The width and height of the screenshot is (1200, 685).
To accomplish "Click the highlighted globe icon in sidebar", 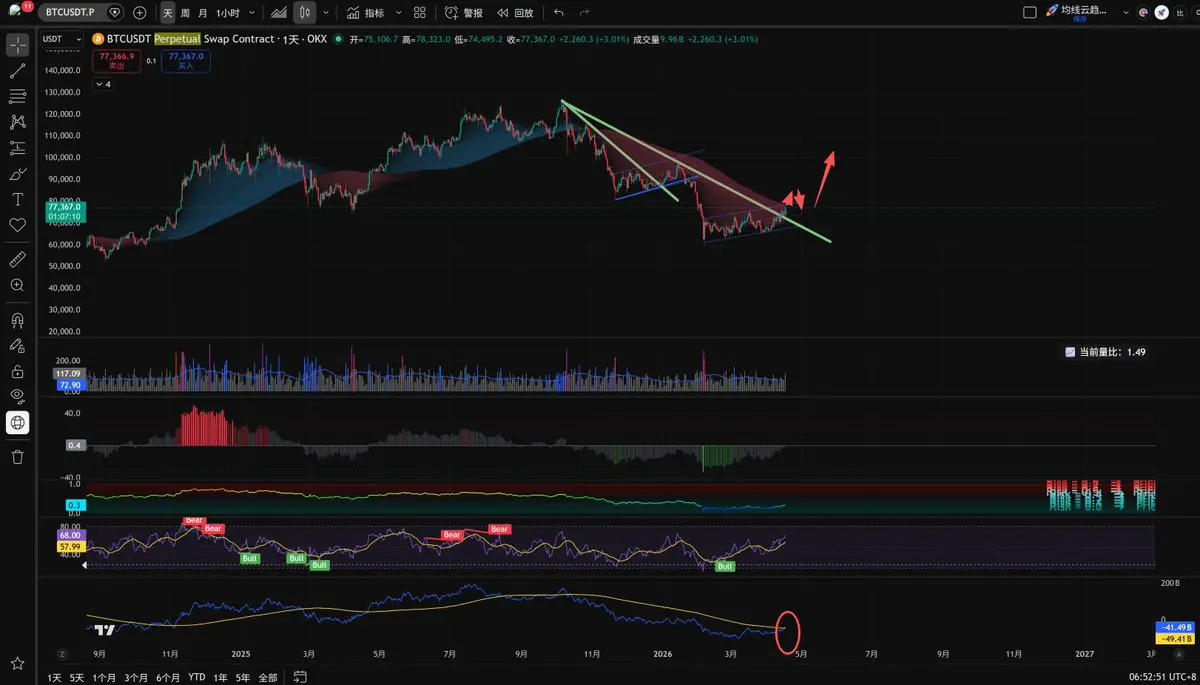I will pyautogui.click(x=17, y=422).
